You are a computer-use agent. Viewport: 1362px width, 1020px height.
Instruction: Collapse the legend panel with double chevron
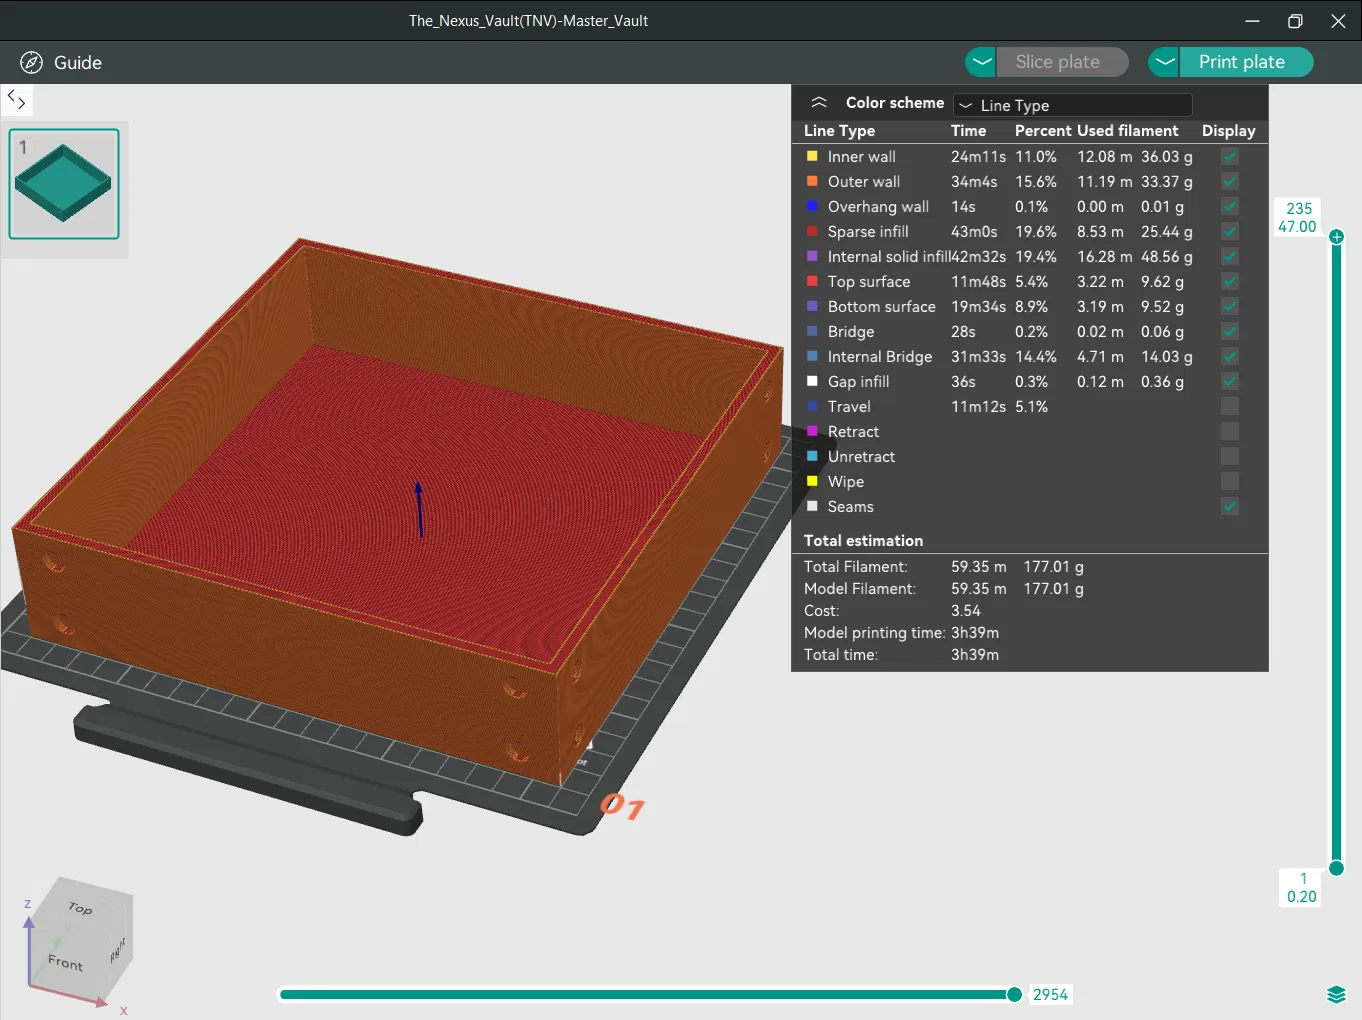(819, 103)
